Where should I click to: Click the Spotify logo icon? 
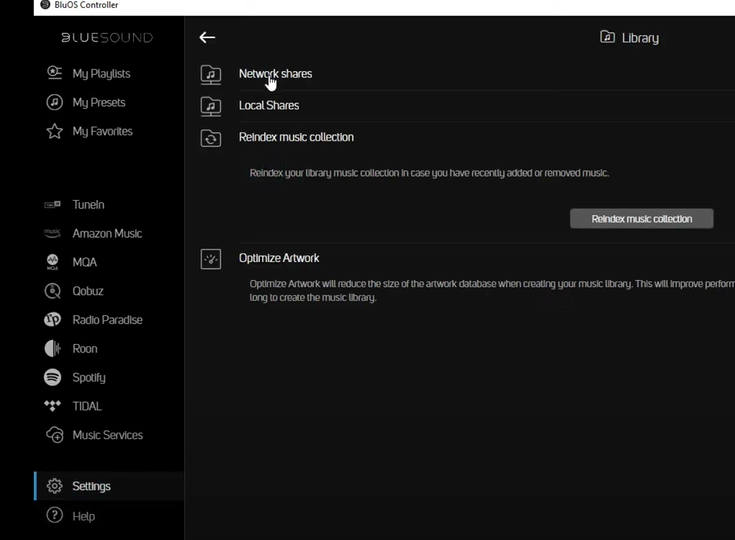pyautogui.click(x=52, y=377)
